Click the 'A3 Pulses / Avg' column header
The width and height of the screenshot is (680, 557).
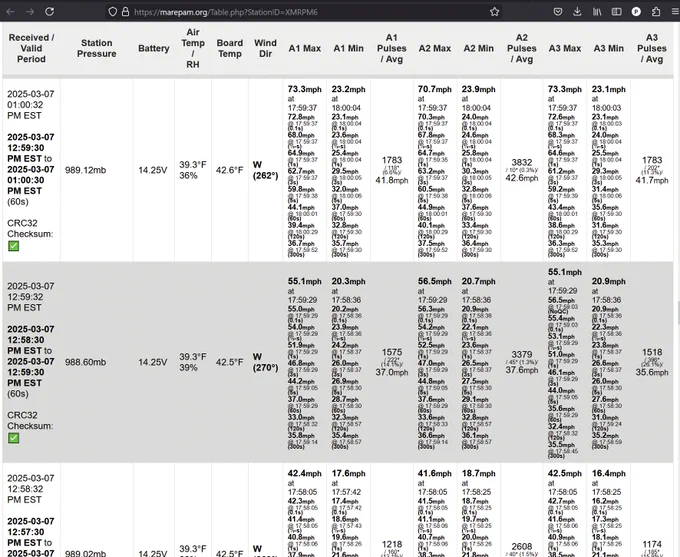click(652, 48)
